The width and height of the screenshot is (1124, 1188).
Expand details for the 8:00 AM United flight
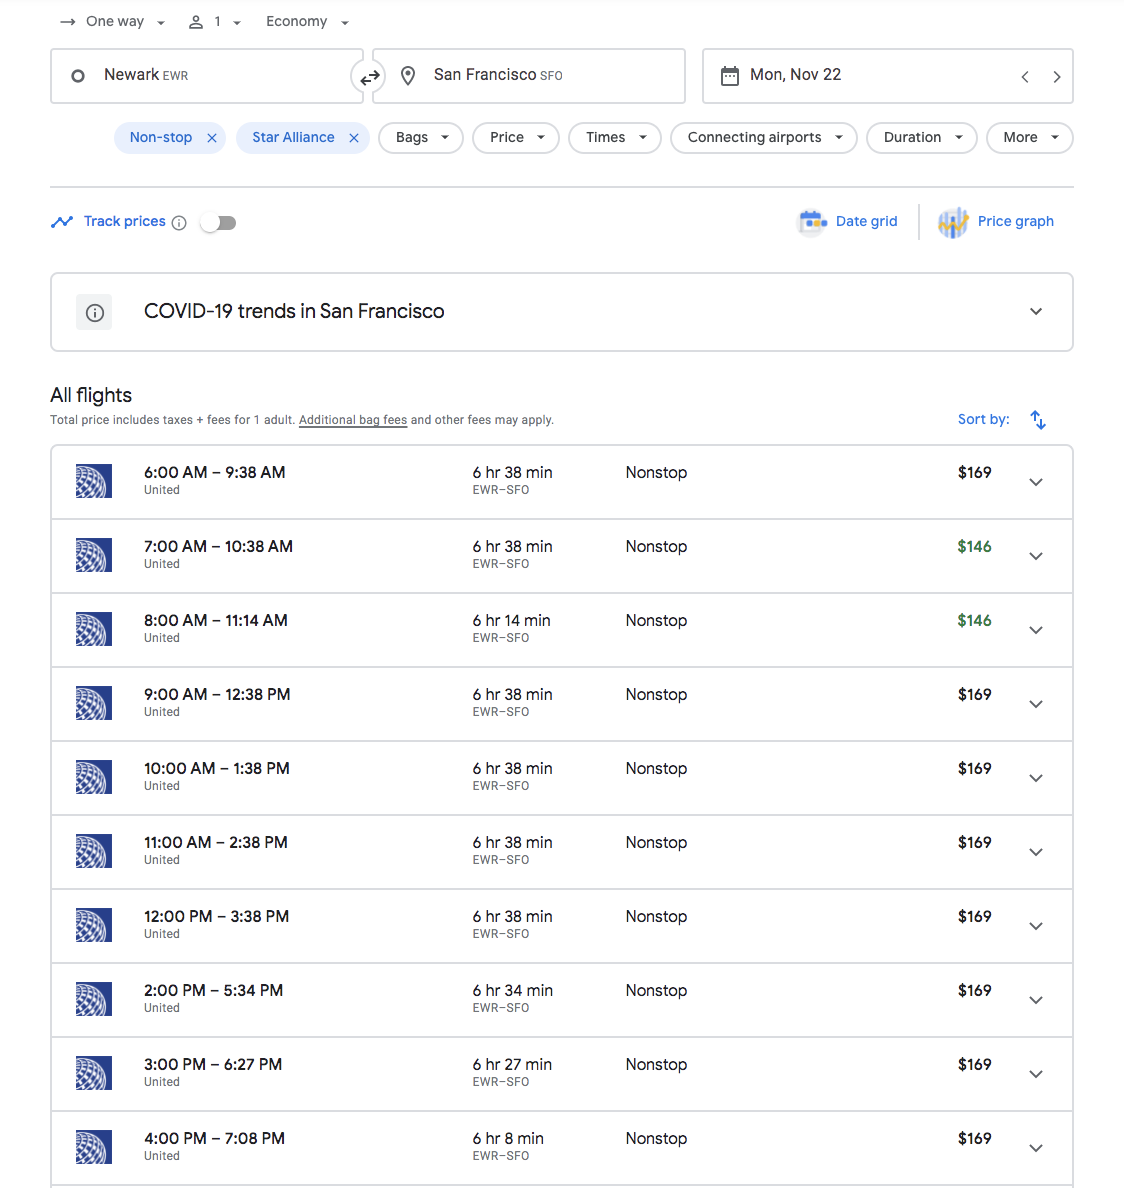pyautogui.click(x=1036, y=630)
